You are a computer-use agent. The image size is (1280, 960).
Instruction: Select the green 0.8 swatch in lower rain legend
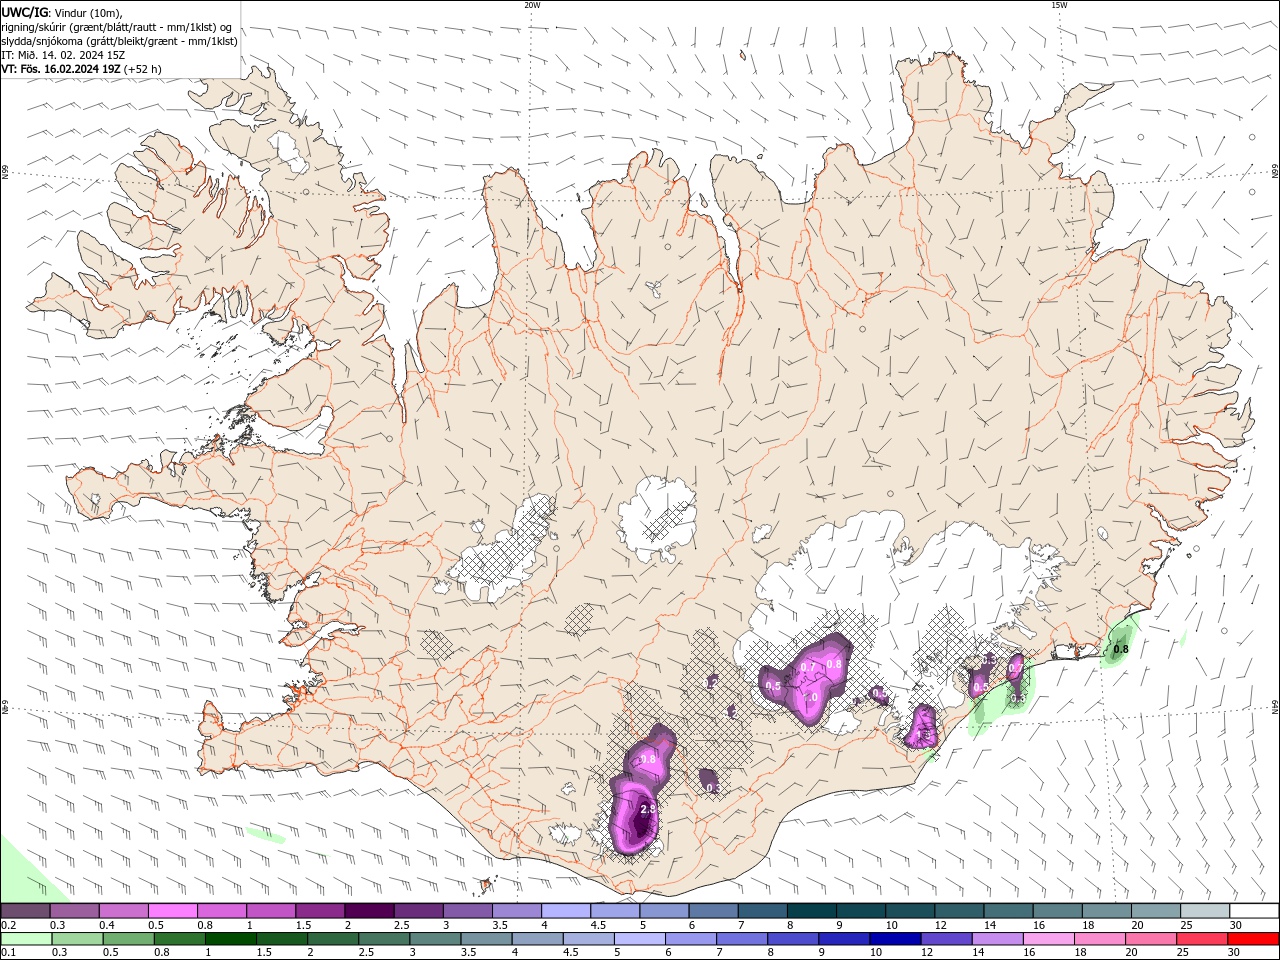coord(180,939)
